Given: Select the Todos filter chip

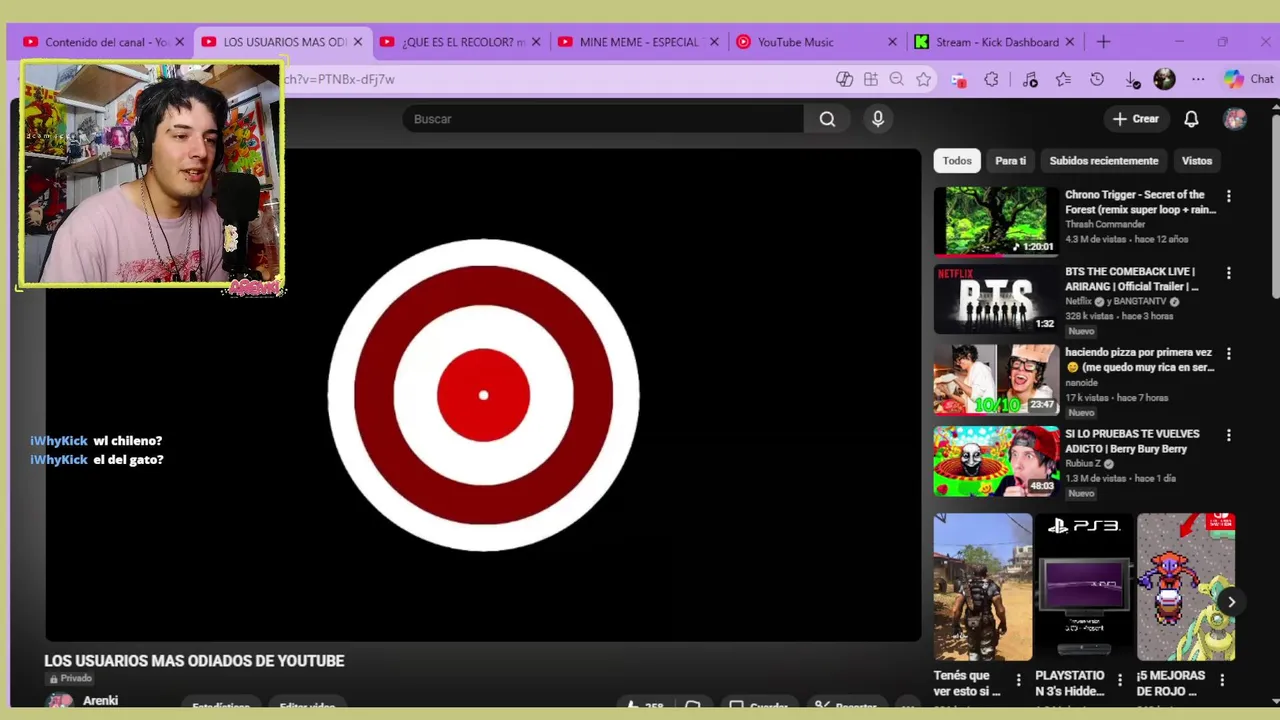Looking at the screenshot, I should tap(957, 161).
